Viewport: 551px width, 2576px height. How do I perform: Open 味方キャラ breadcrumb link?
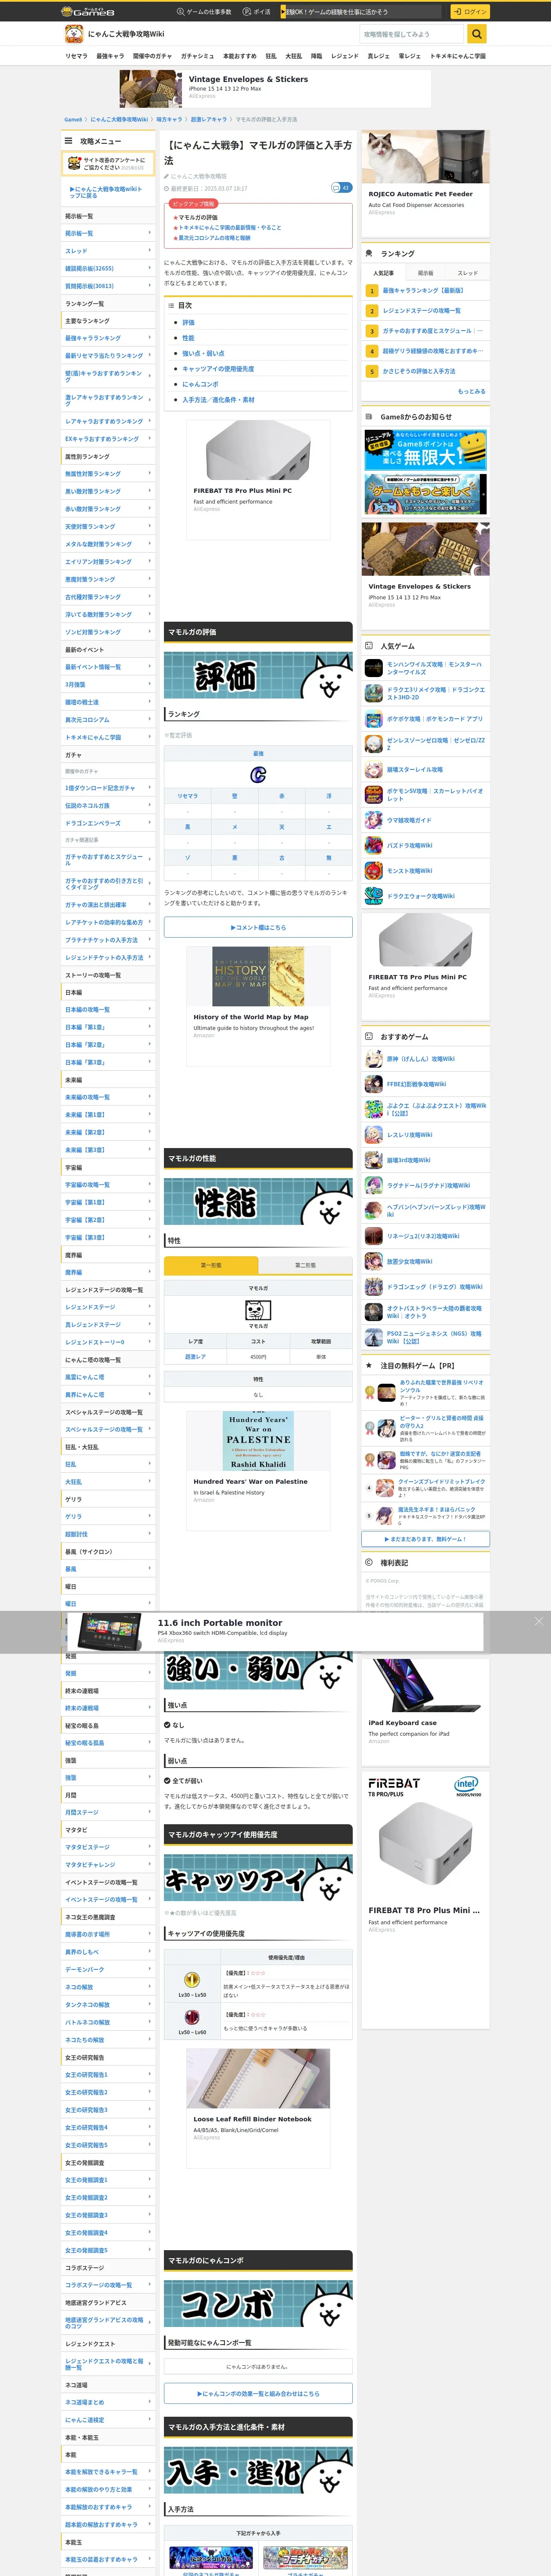click(169, 119)
